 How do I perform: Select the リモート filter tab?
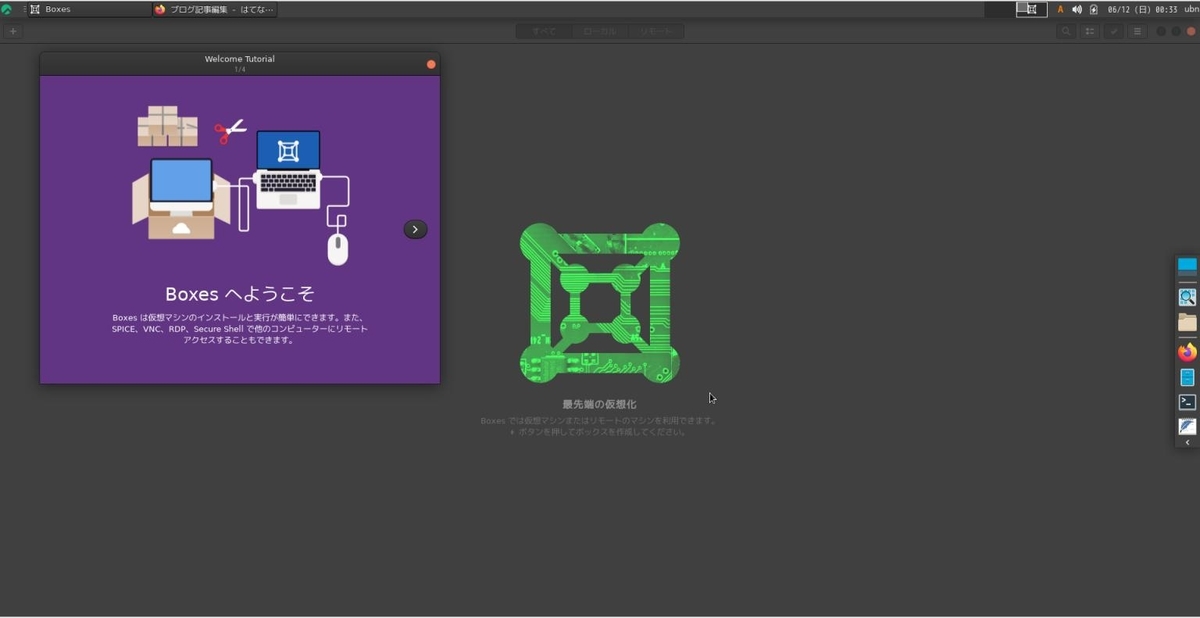click(x=656, y=31)
